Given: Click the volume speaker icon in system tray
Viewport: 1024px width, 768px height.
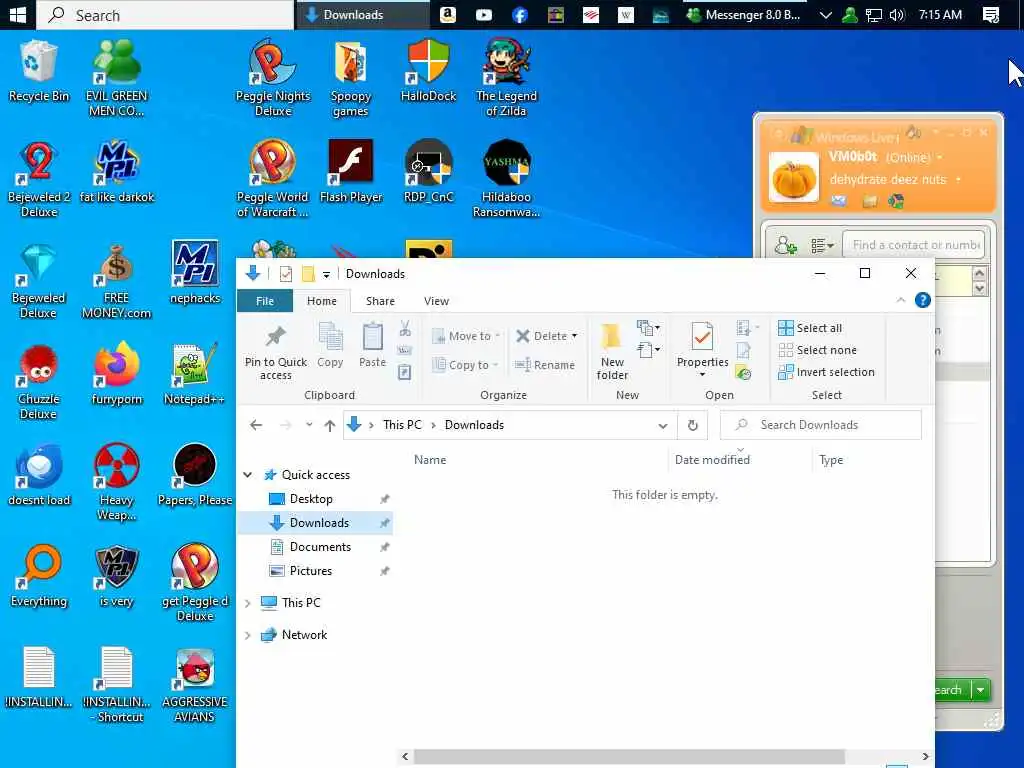Looking at the screenshot, I should click(897, 14).
